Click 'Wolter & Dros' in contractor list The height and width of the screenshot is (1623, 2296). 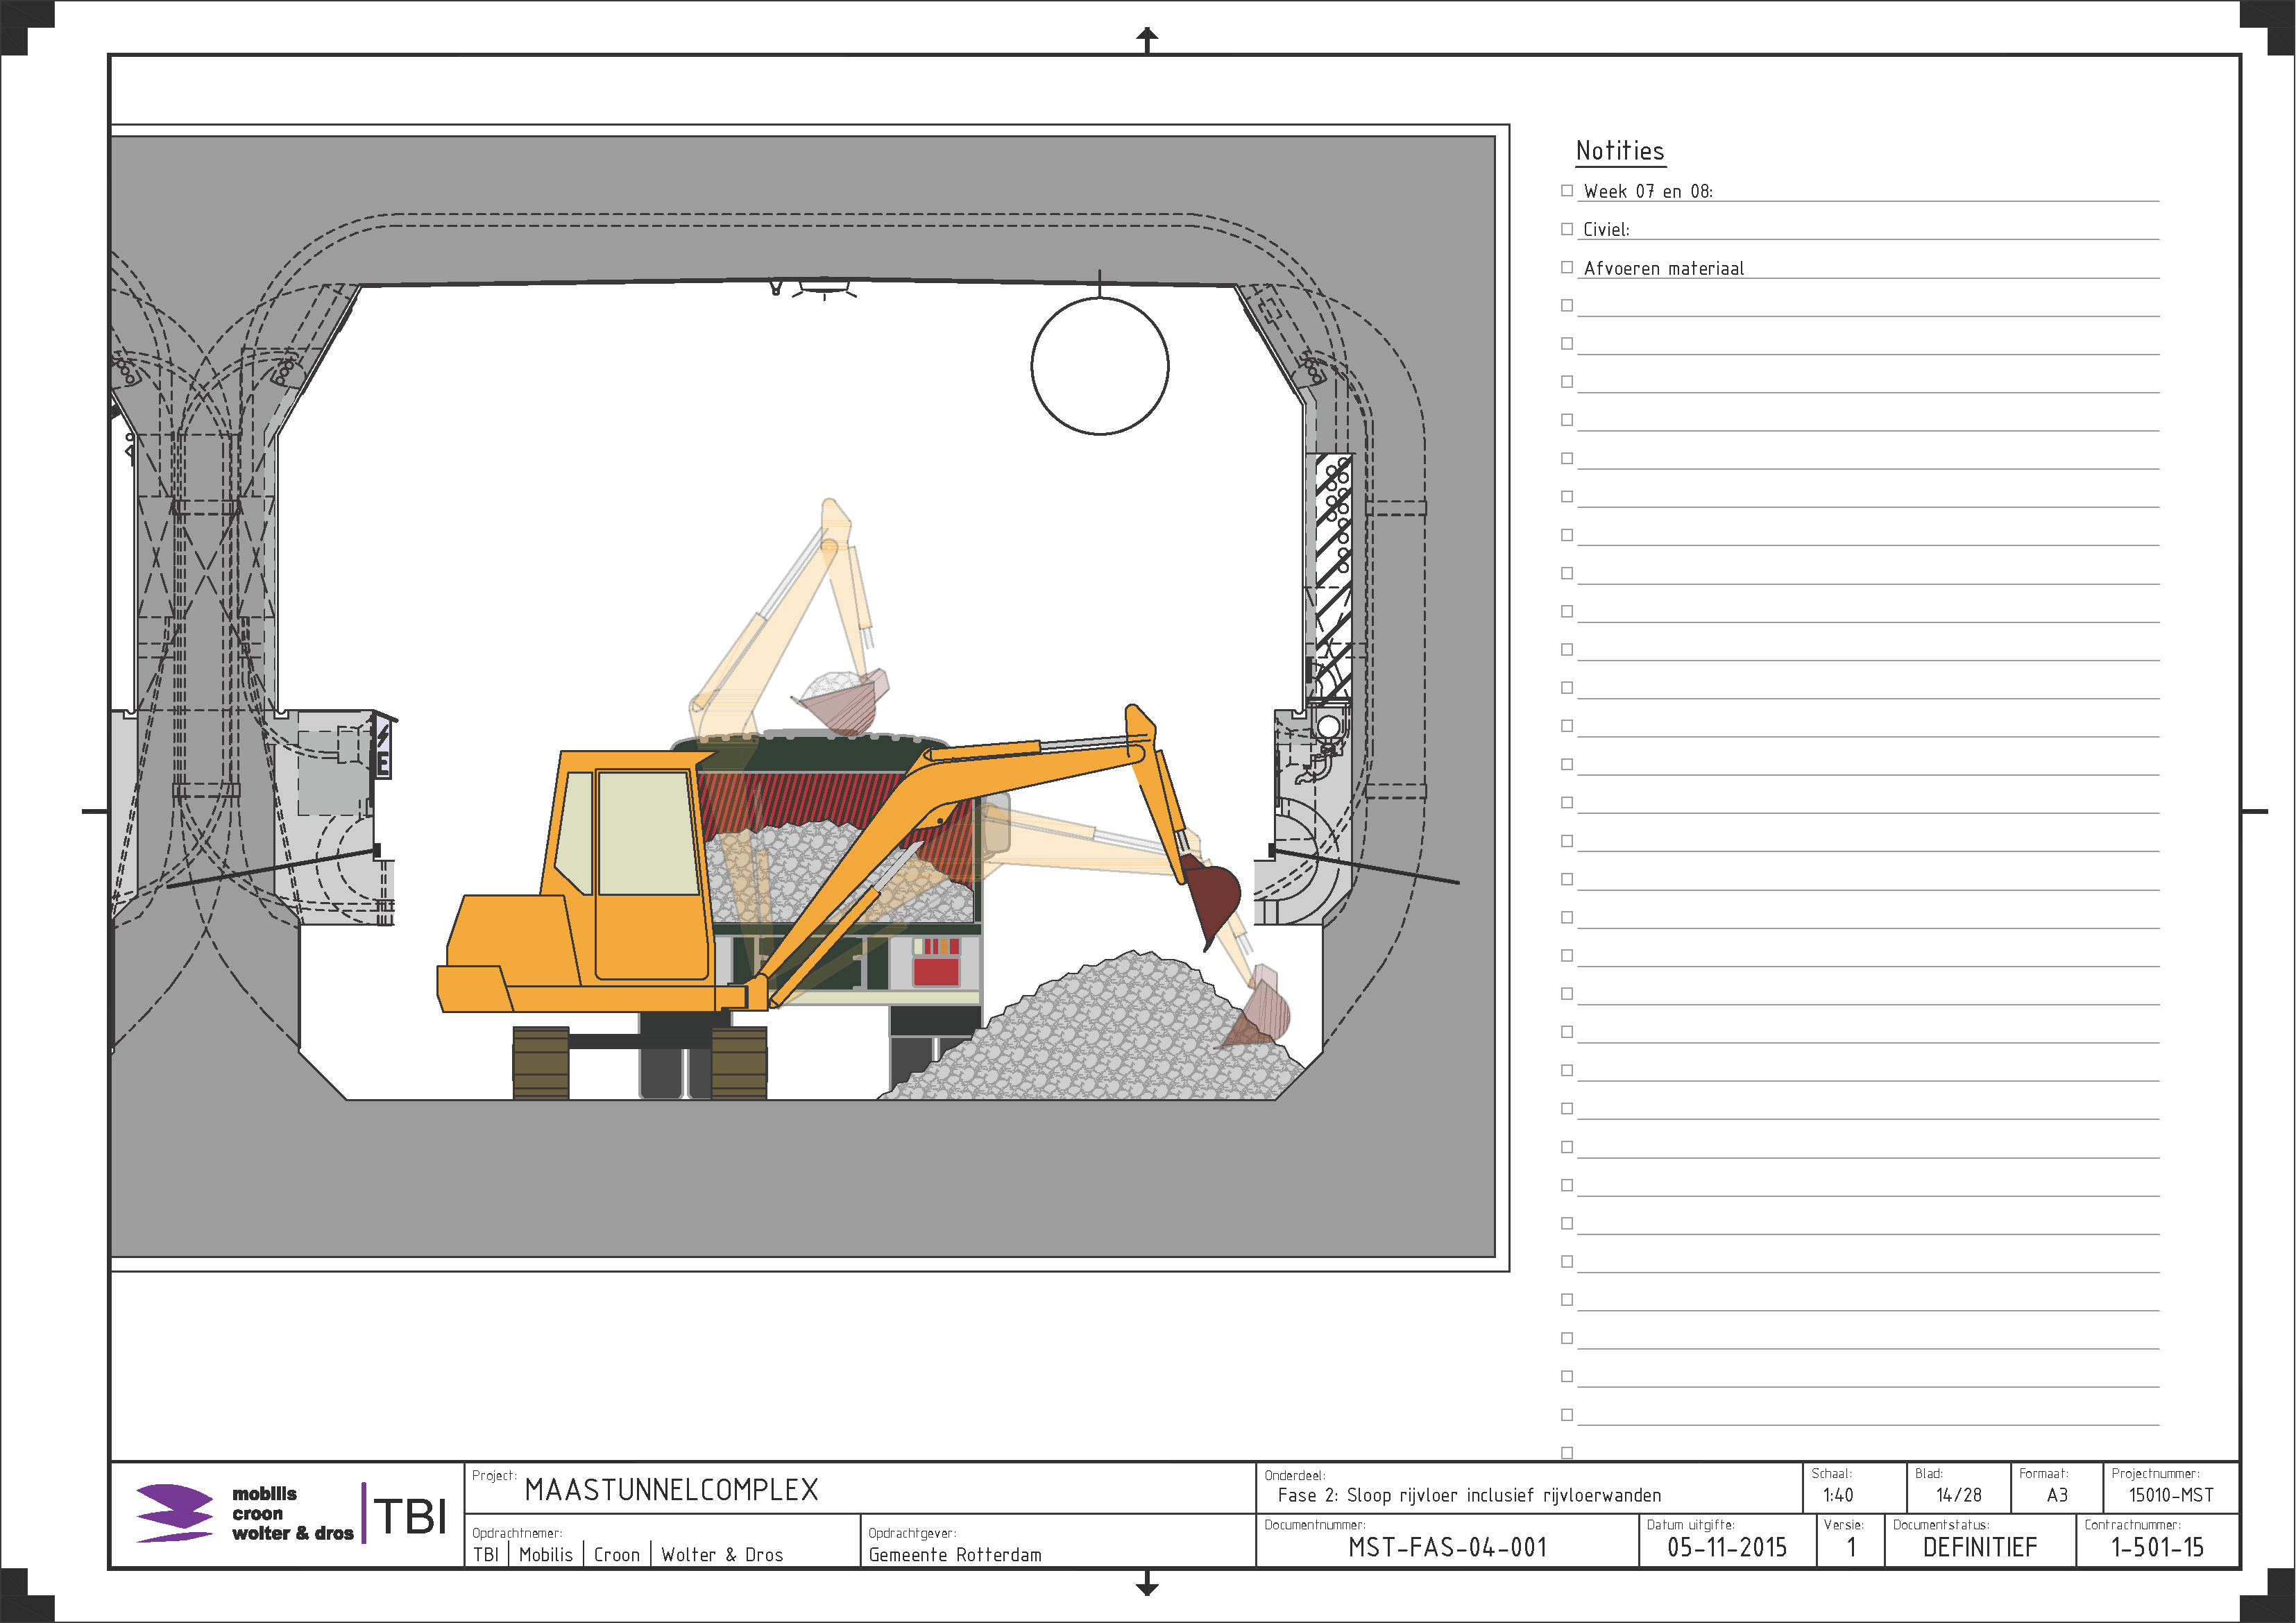pyautogui.click(x=722, y=1555)
